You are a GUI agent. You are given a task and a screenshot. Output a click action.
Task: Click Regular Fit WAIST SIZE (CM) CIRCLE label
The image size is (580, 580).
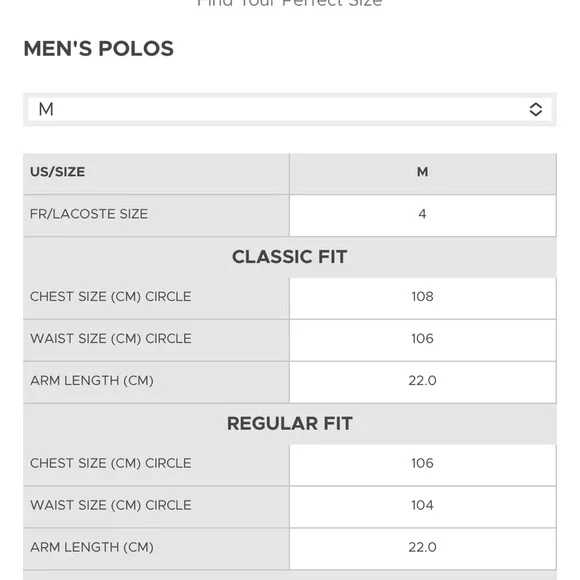point(111,505)
